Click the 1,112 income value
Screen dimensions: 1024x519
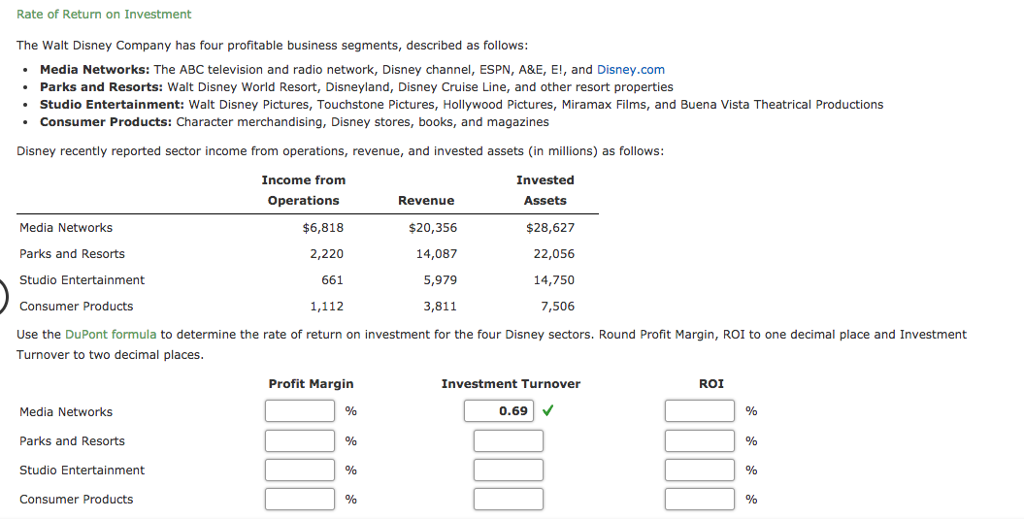(x=327, y=306)
